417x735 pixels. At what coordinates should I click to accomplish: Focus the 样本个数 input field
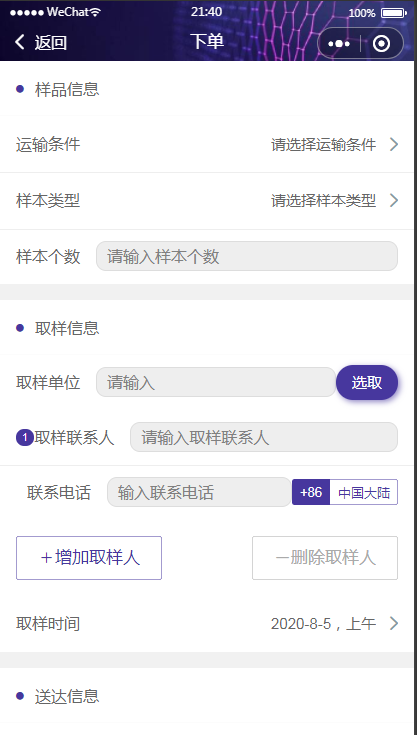(247, 256)
